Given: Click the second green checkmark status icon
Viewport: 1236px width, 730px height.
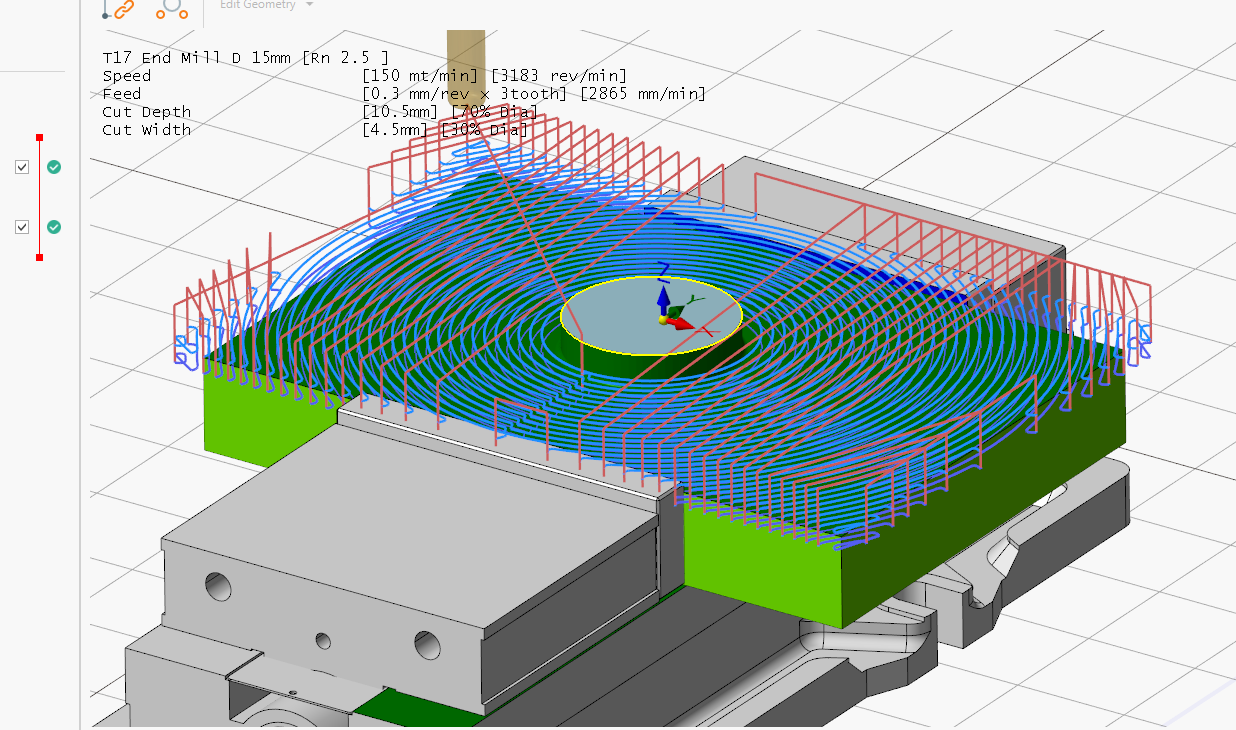Looking at the screenshot, I should click(x=54, y=227).
